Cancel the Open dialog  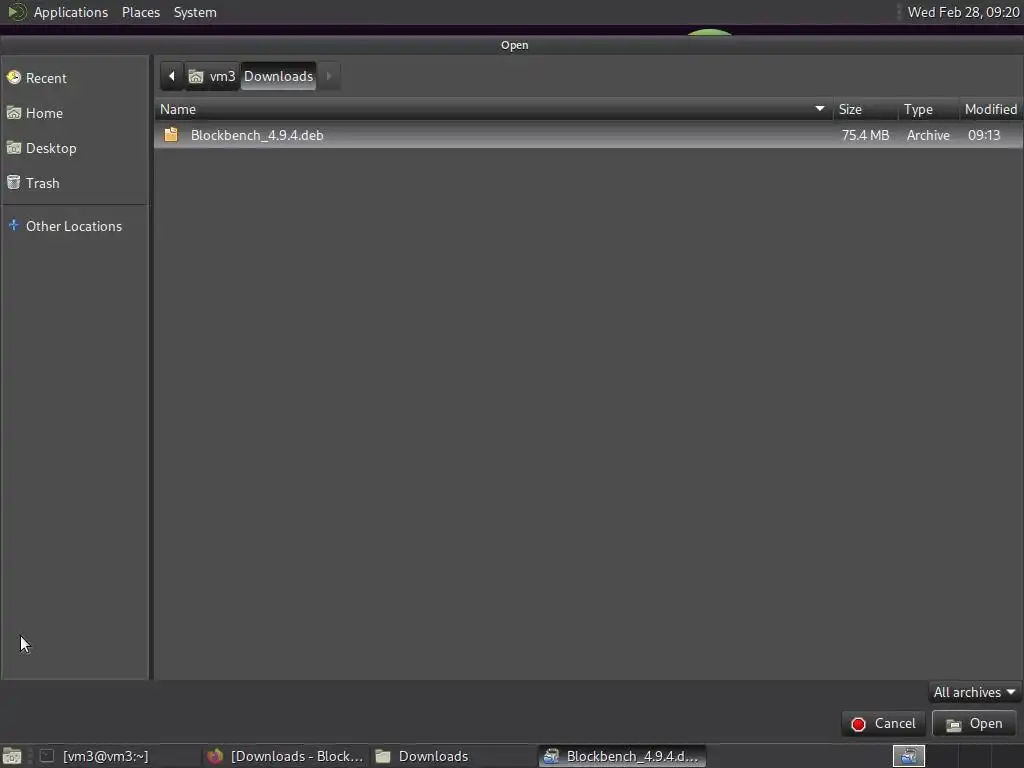pyautogui.click(x=884, y=724)
